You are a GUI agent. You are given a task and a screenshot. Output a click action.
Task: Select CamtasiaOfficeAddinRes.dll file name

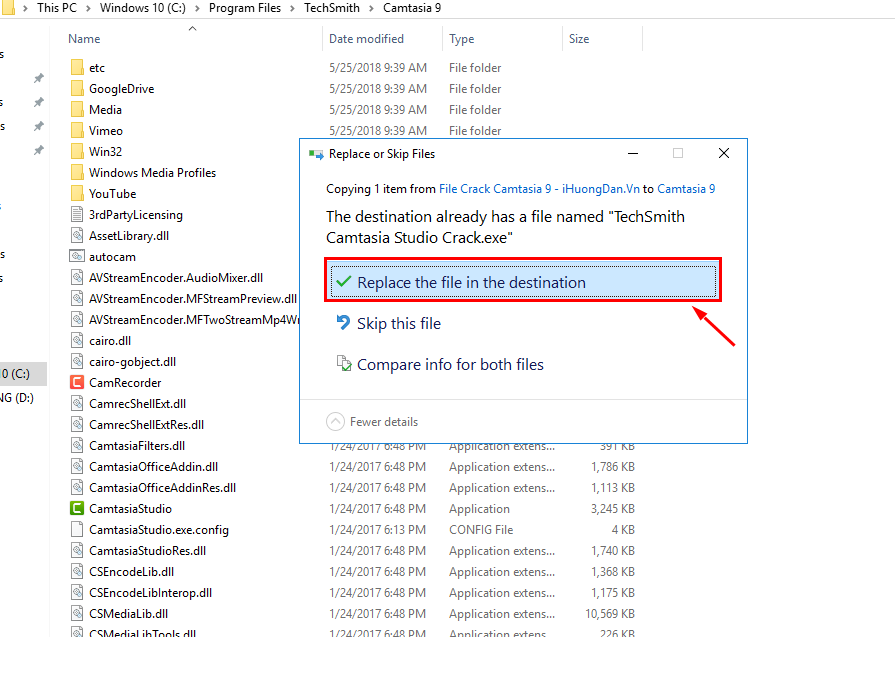[162, 488]
